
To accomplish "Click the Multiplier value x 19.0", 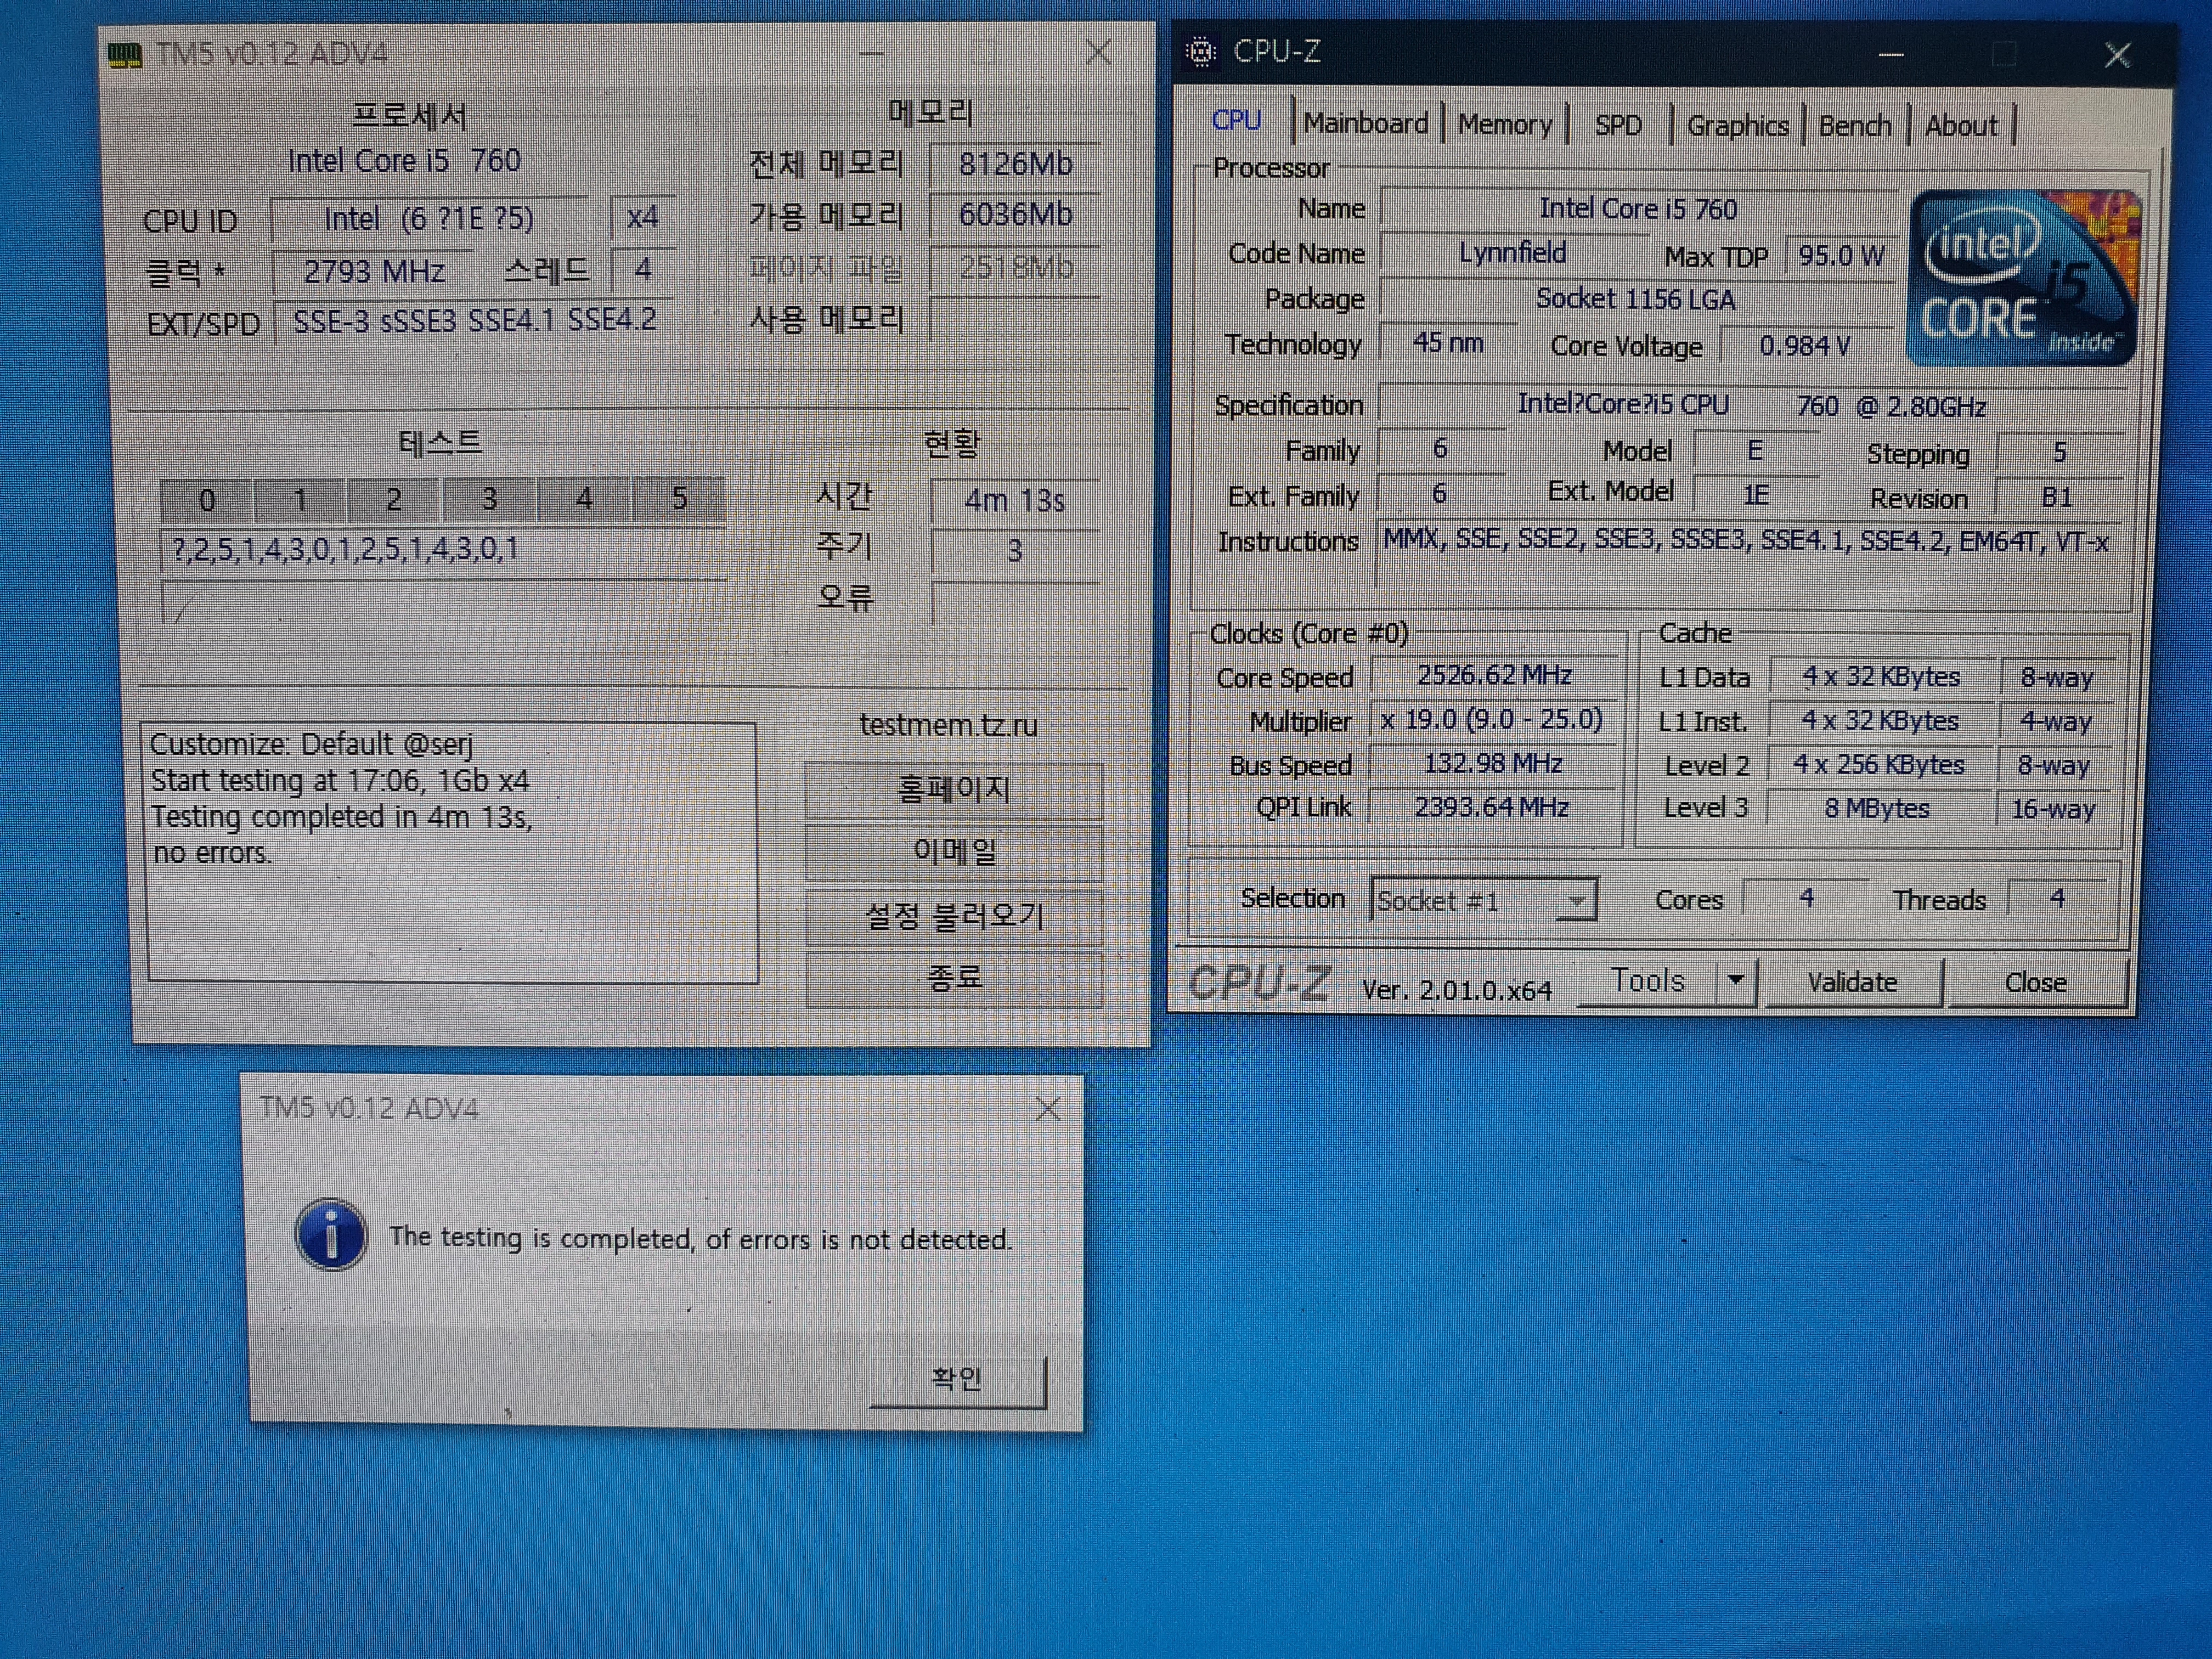I will click(x=1493, y=720).
